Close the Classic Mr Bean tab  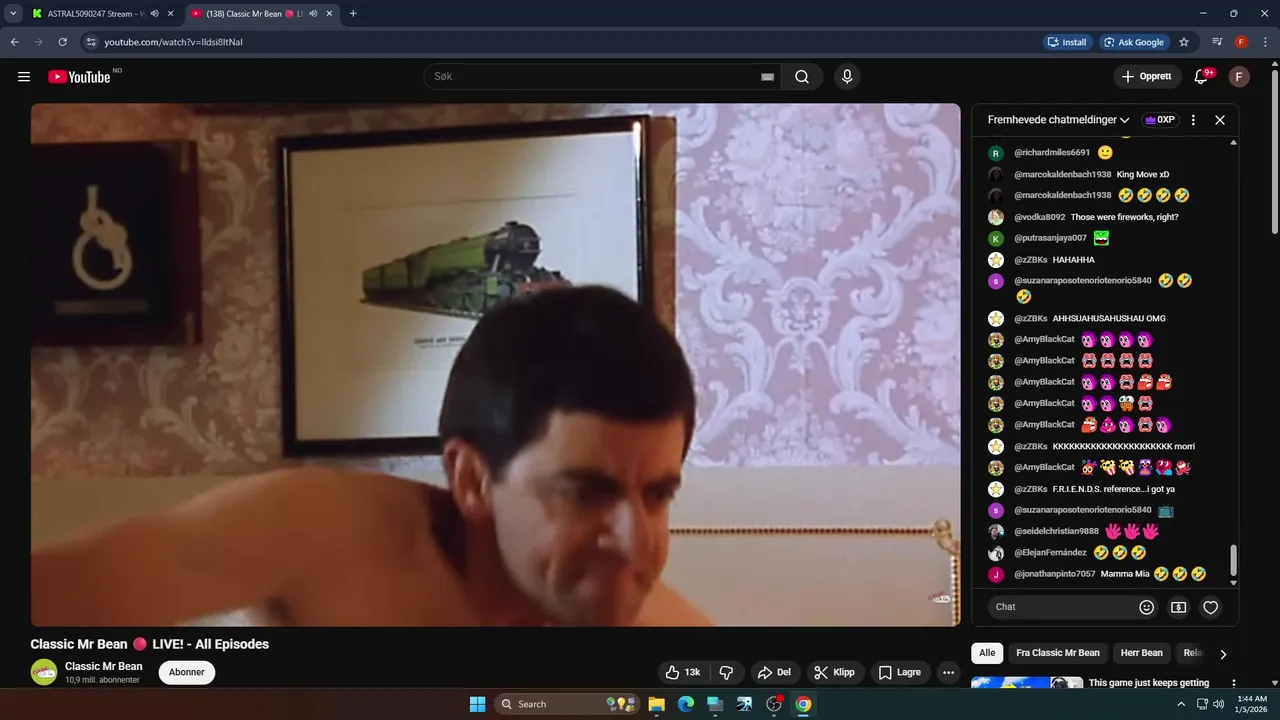[x=329, y=14]
